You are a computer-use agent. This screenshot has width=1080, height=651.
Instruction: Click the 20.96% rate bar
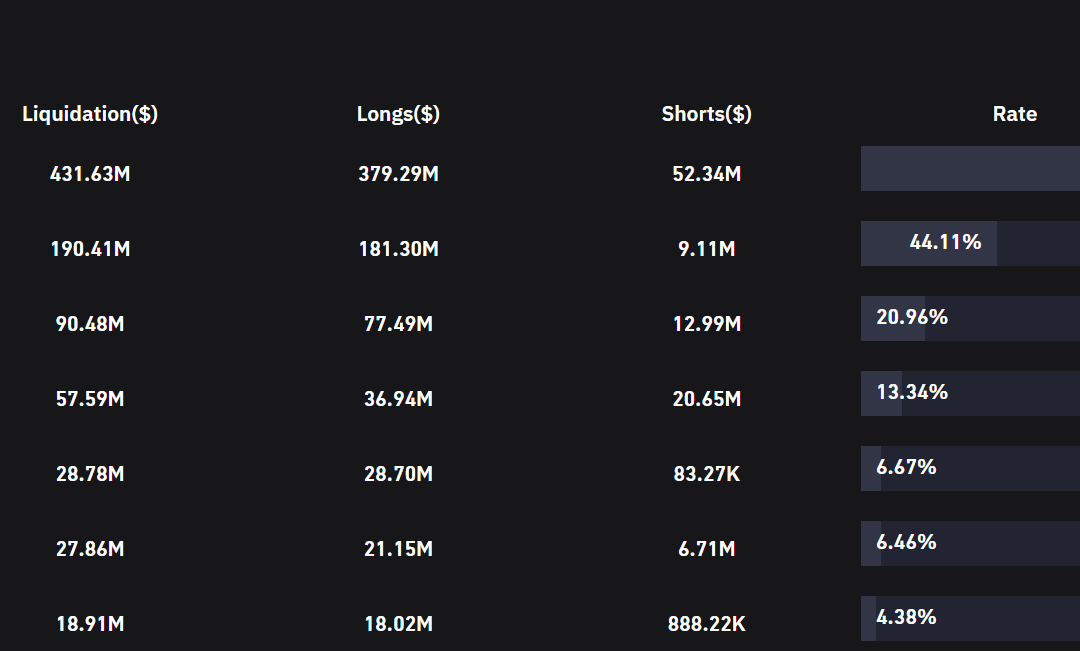coord(970,318)
